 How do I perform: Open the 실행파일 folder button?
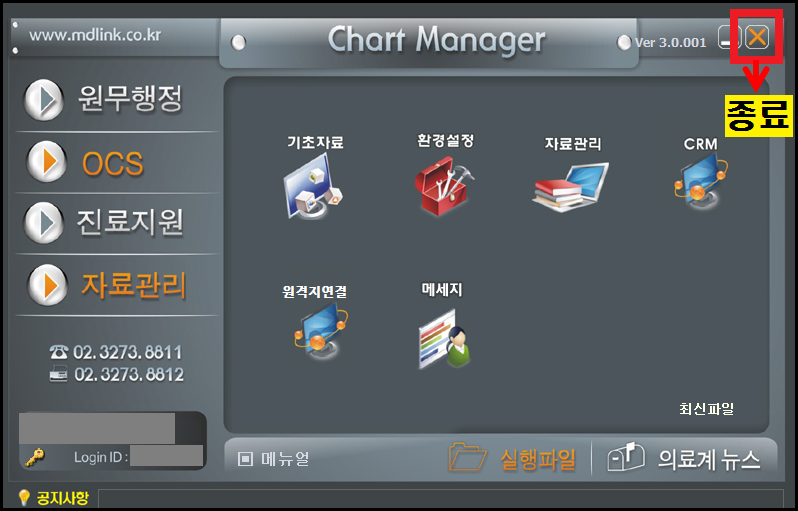tap(512, 459)
